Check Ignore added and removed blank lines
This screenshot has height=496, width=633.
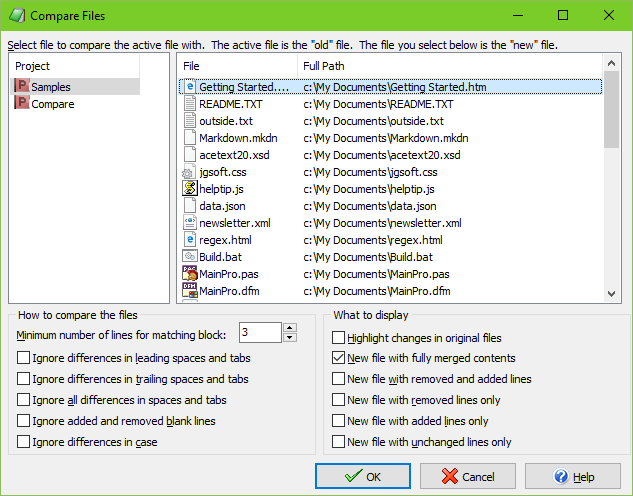coord(23,421)
